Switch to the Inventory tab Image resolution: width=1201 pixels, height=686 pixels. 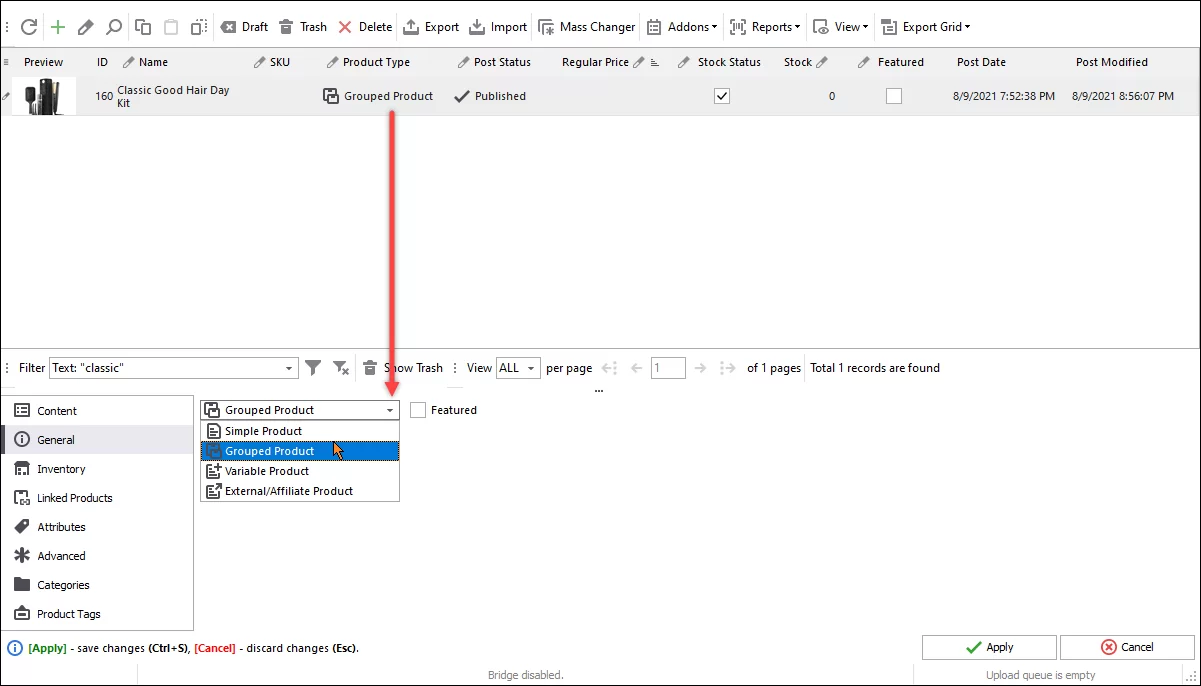(61, 468)
